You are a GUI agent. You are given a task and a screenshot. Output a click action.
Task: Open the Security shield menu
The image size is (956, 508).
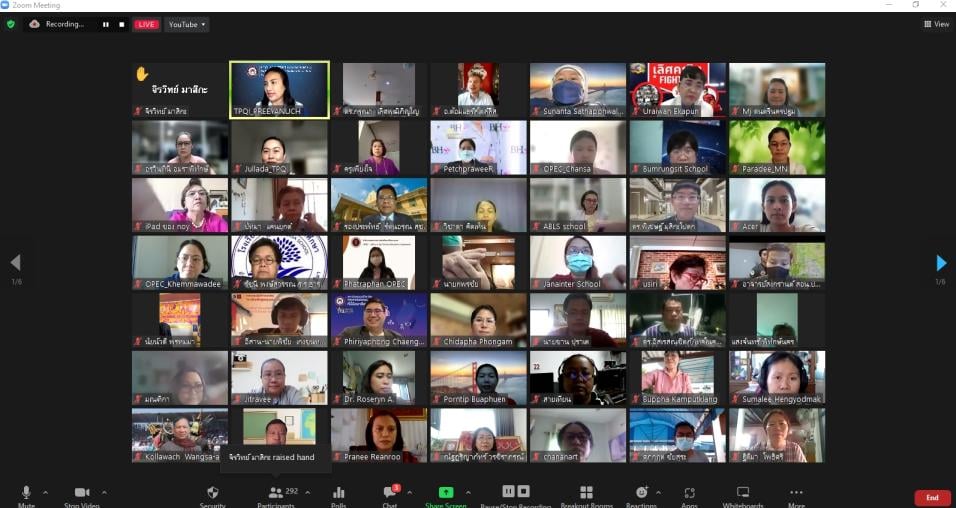click(213, 496)
